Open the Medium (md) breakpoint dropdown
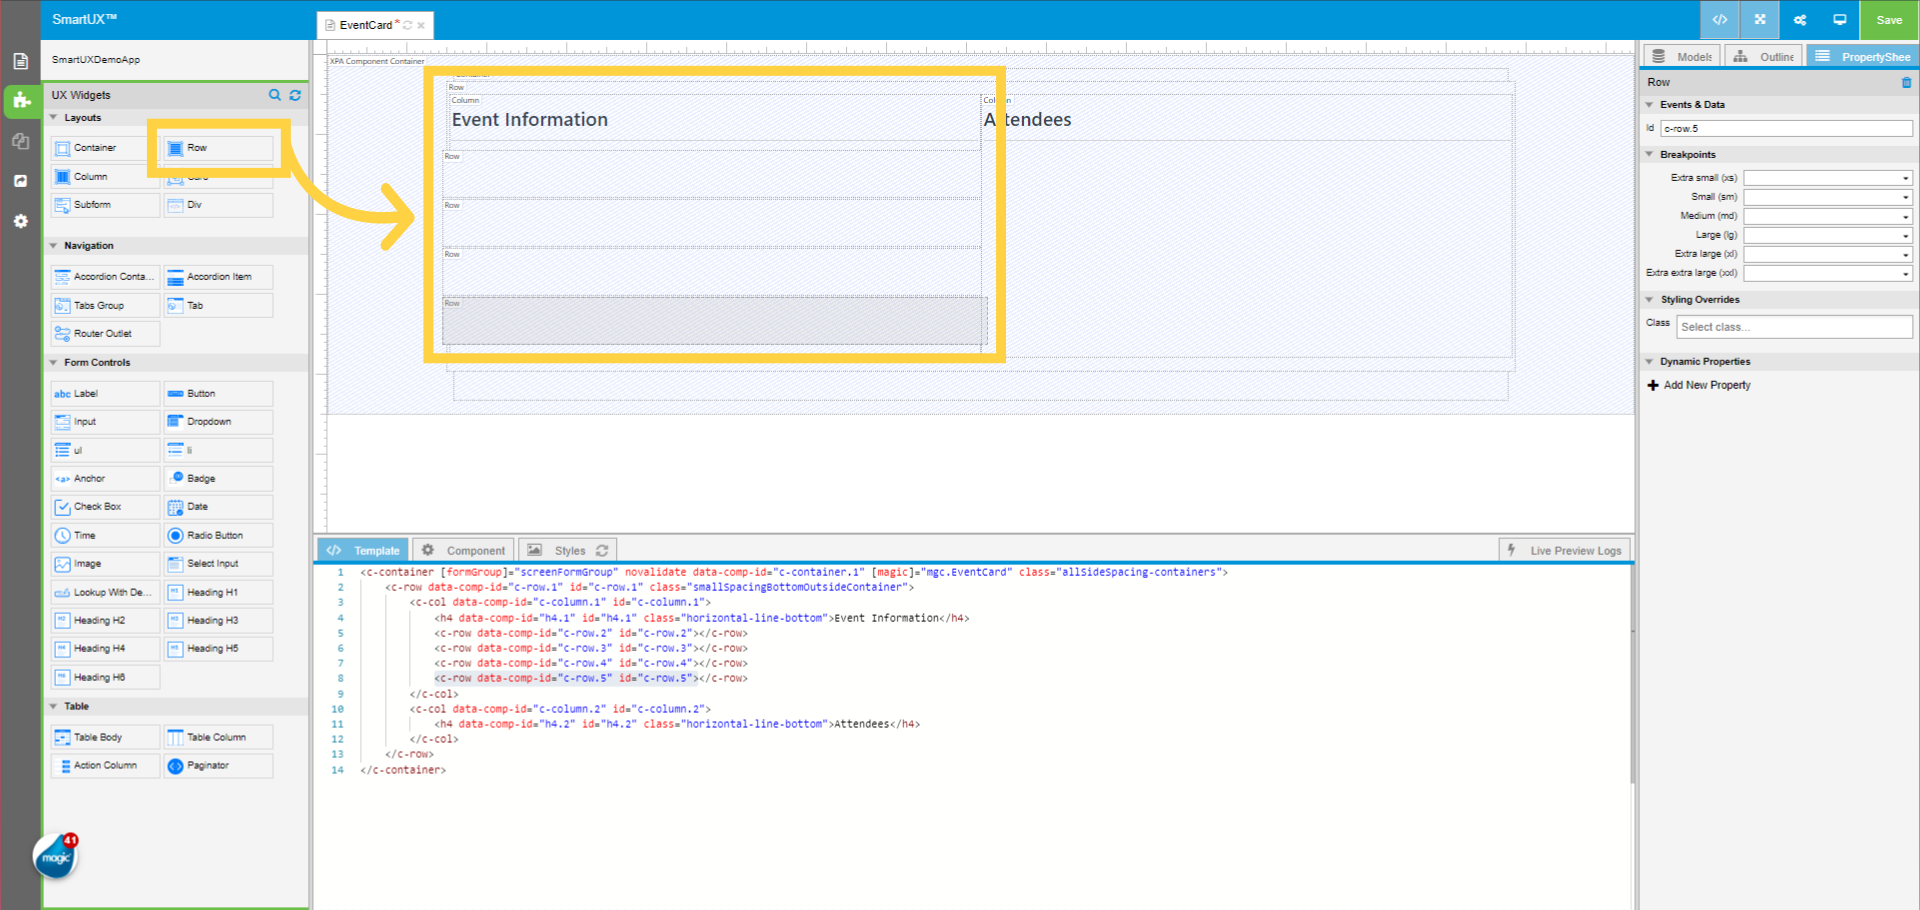Image resolution: width=1920 pixels, height=910 pixels. pyautogui.click(x=1903, y=215)
